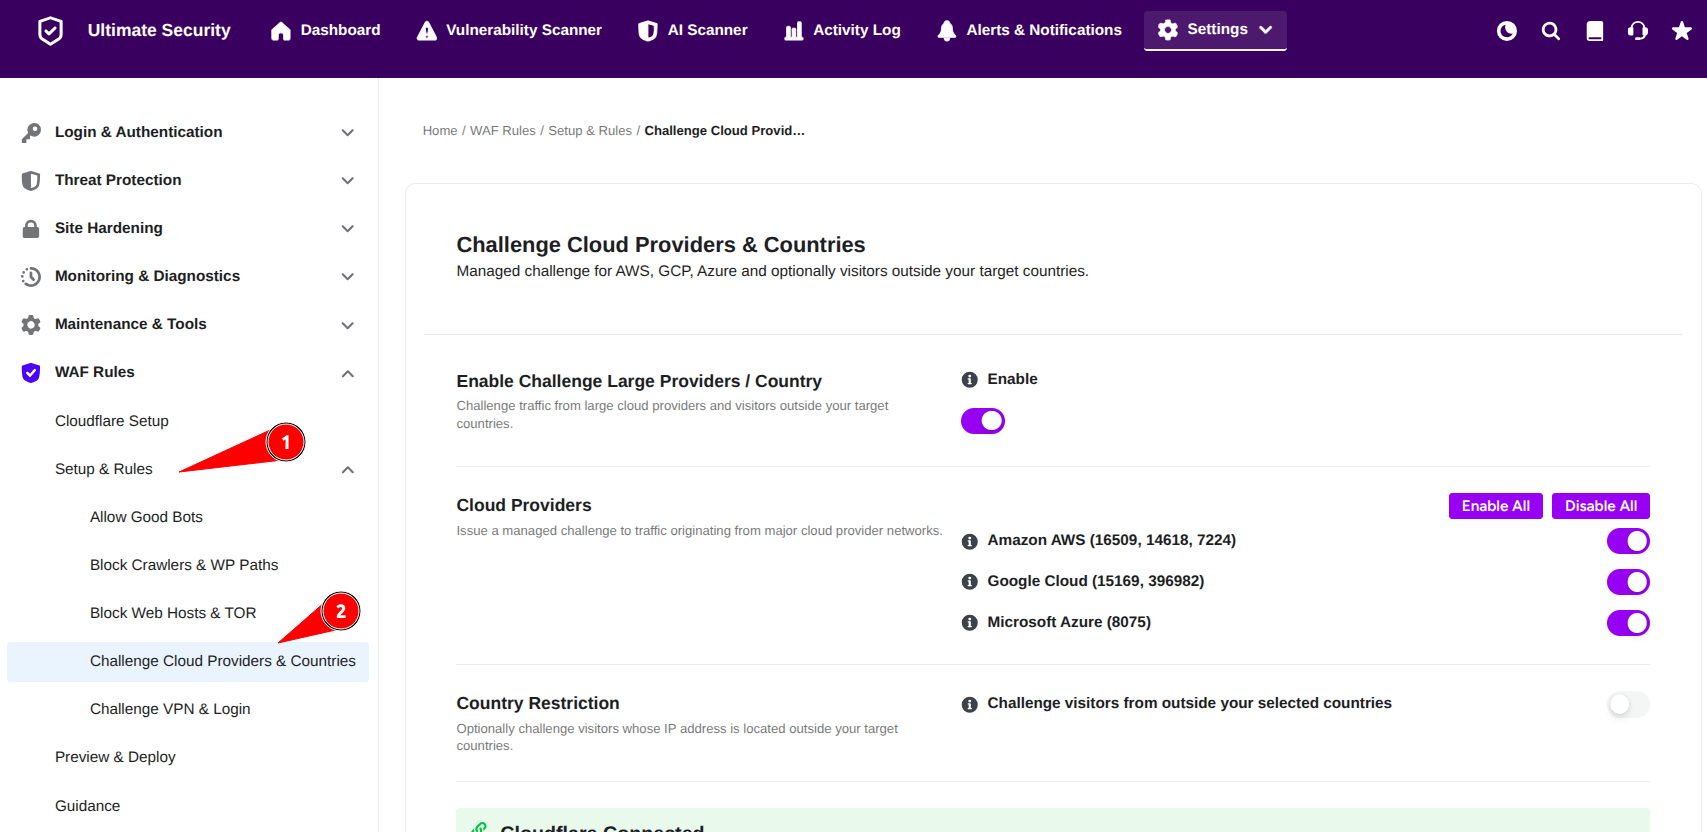Toggle off Amazon AWS challenge

[x=1628, y=541]
